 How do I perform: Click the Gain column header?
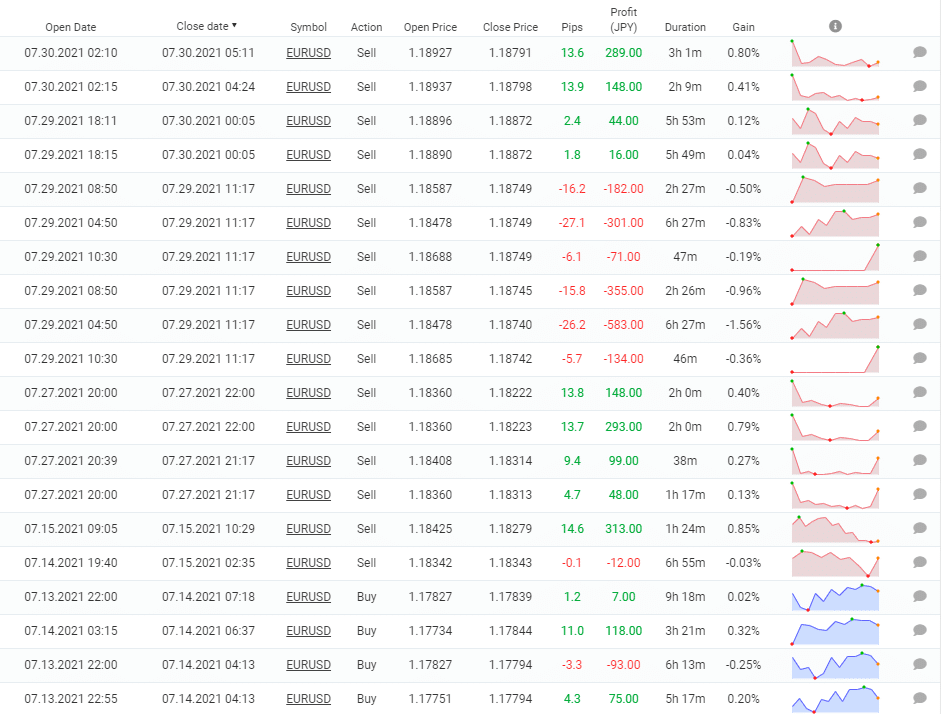(743, 27)
